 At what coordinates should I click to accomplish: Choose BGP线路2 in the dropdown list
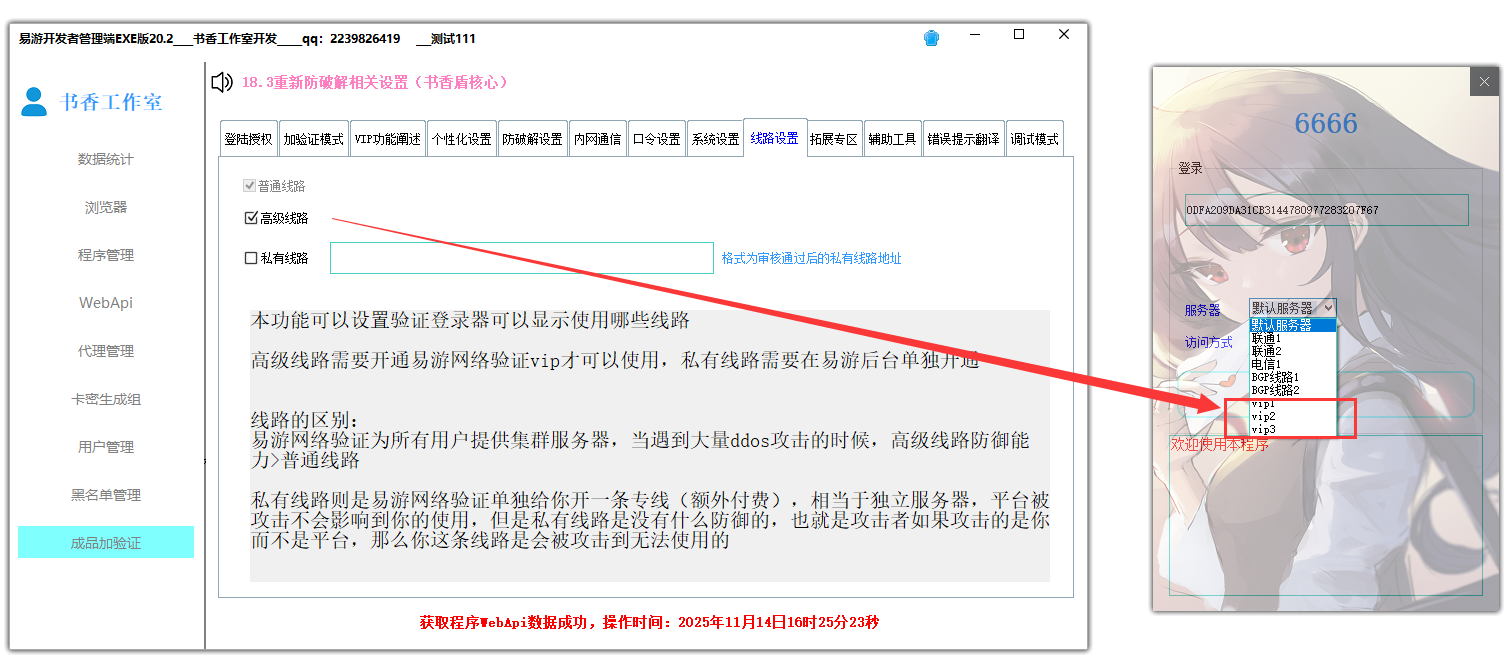(1275, 390)
